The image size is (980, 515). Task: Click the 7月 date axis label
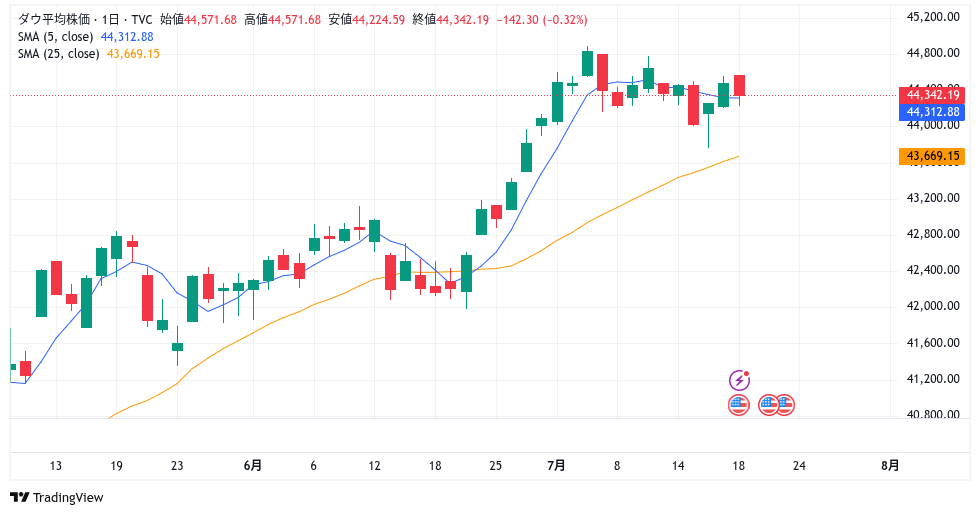556,466
